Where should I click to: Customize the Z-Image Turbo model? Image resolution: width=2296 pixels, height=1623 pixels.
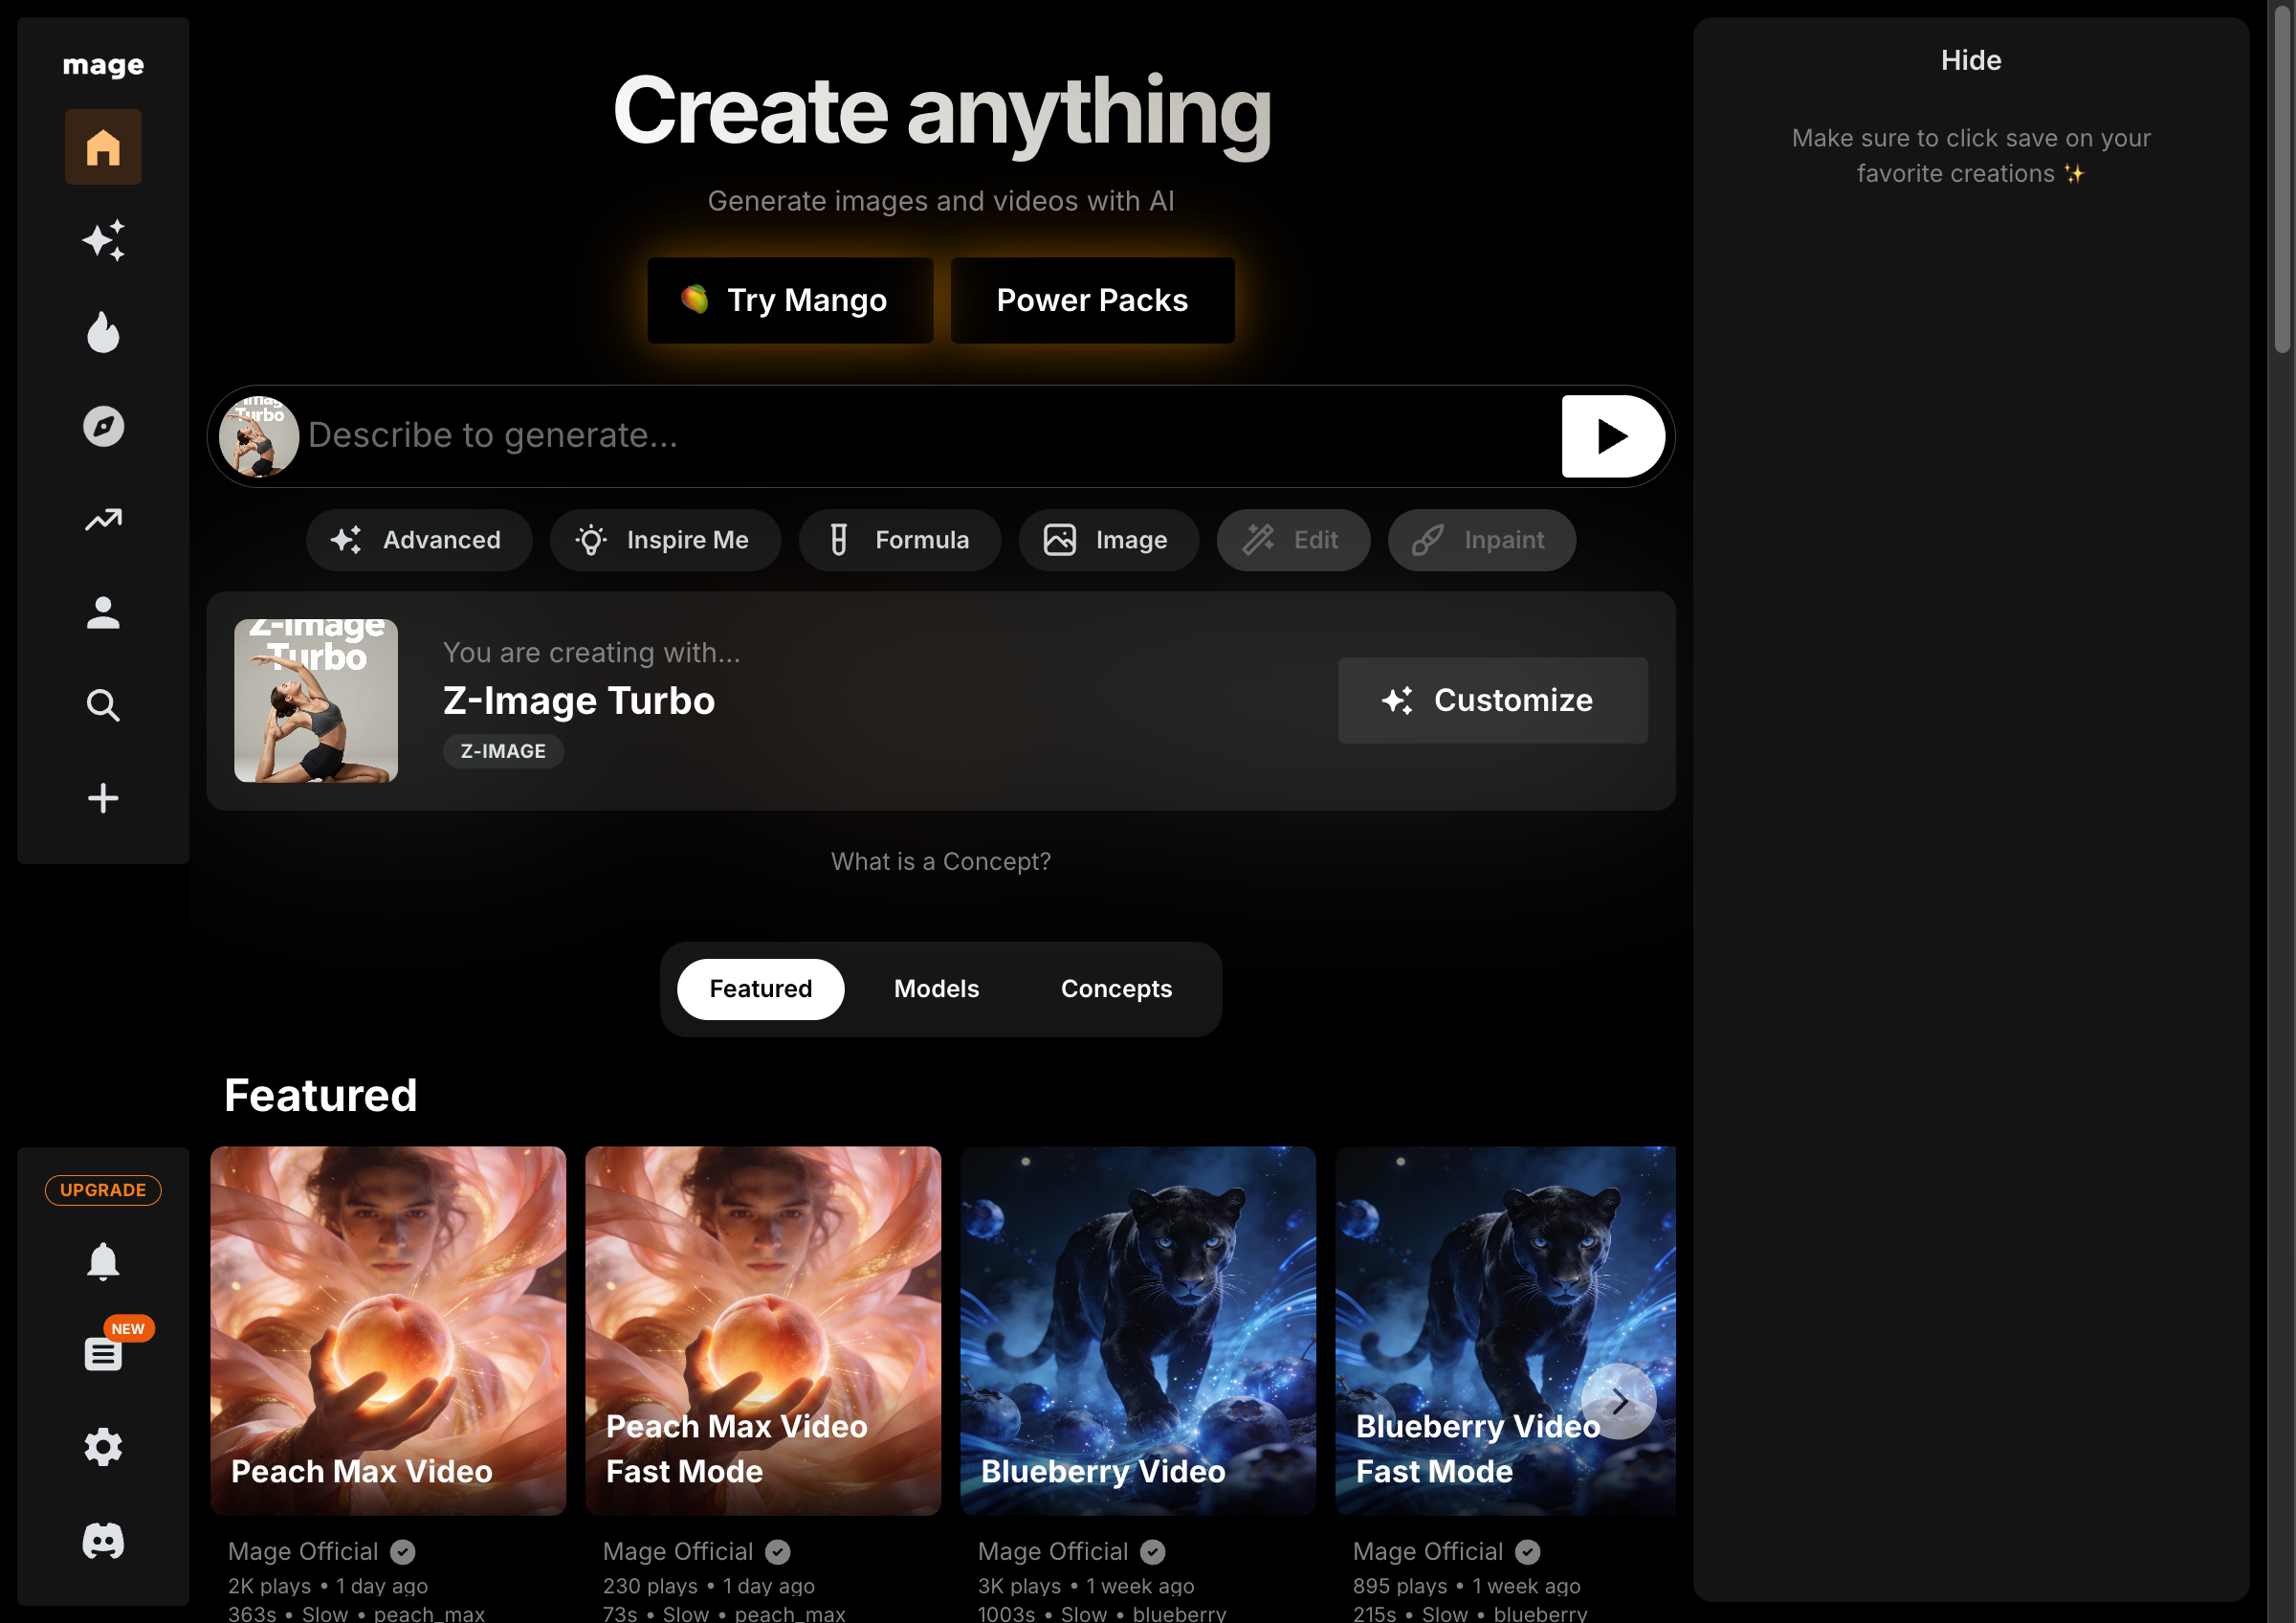(x=1492, y=700)
